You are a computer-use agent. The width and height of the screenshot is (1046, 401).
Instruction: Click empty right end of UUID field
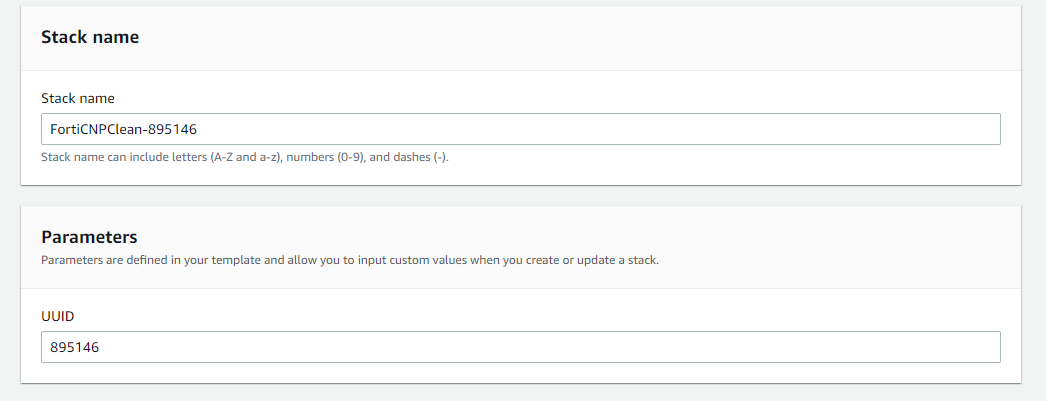900,347
